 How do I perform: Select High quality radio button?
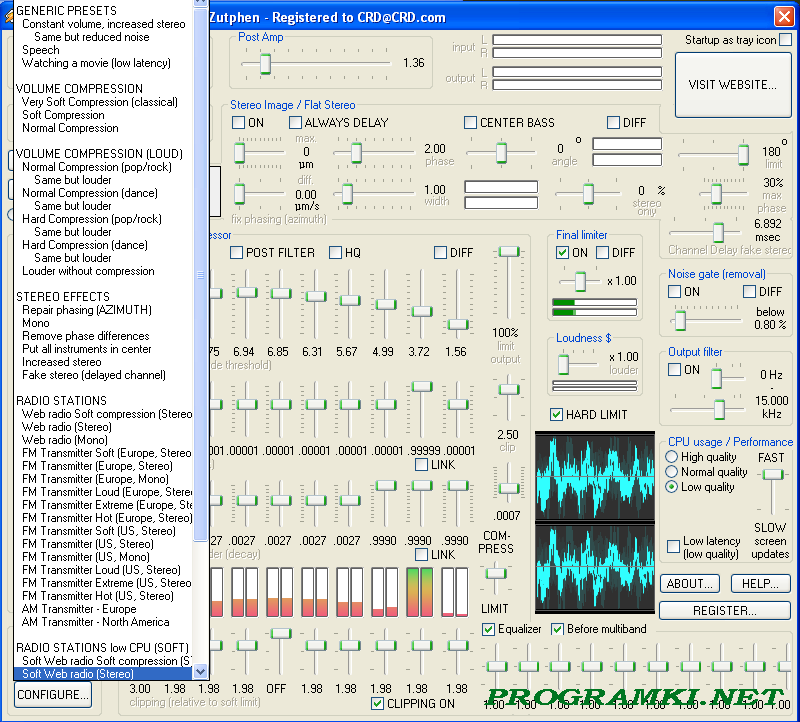coord(672,457)
